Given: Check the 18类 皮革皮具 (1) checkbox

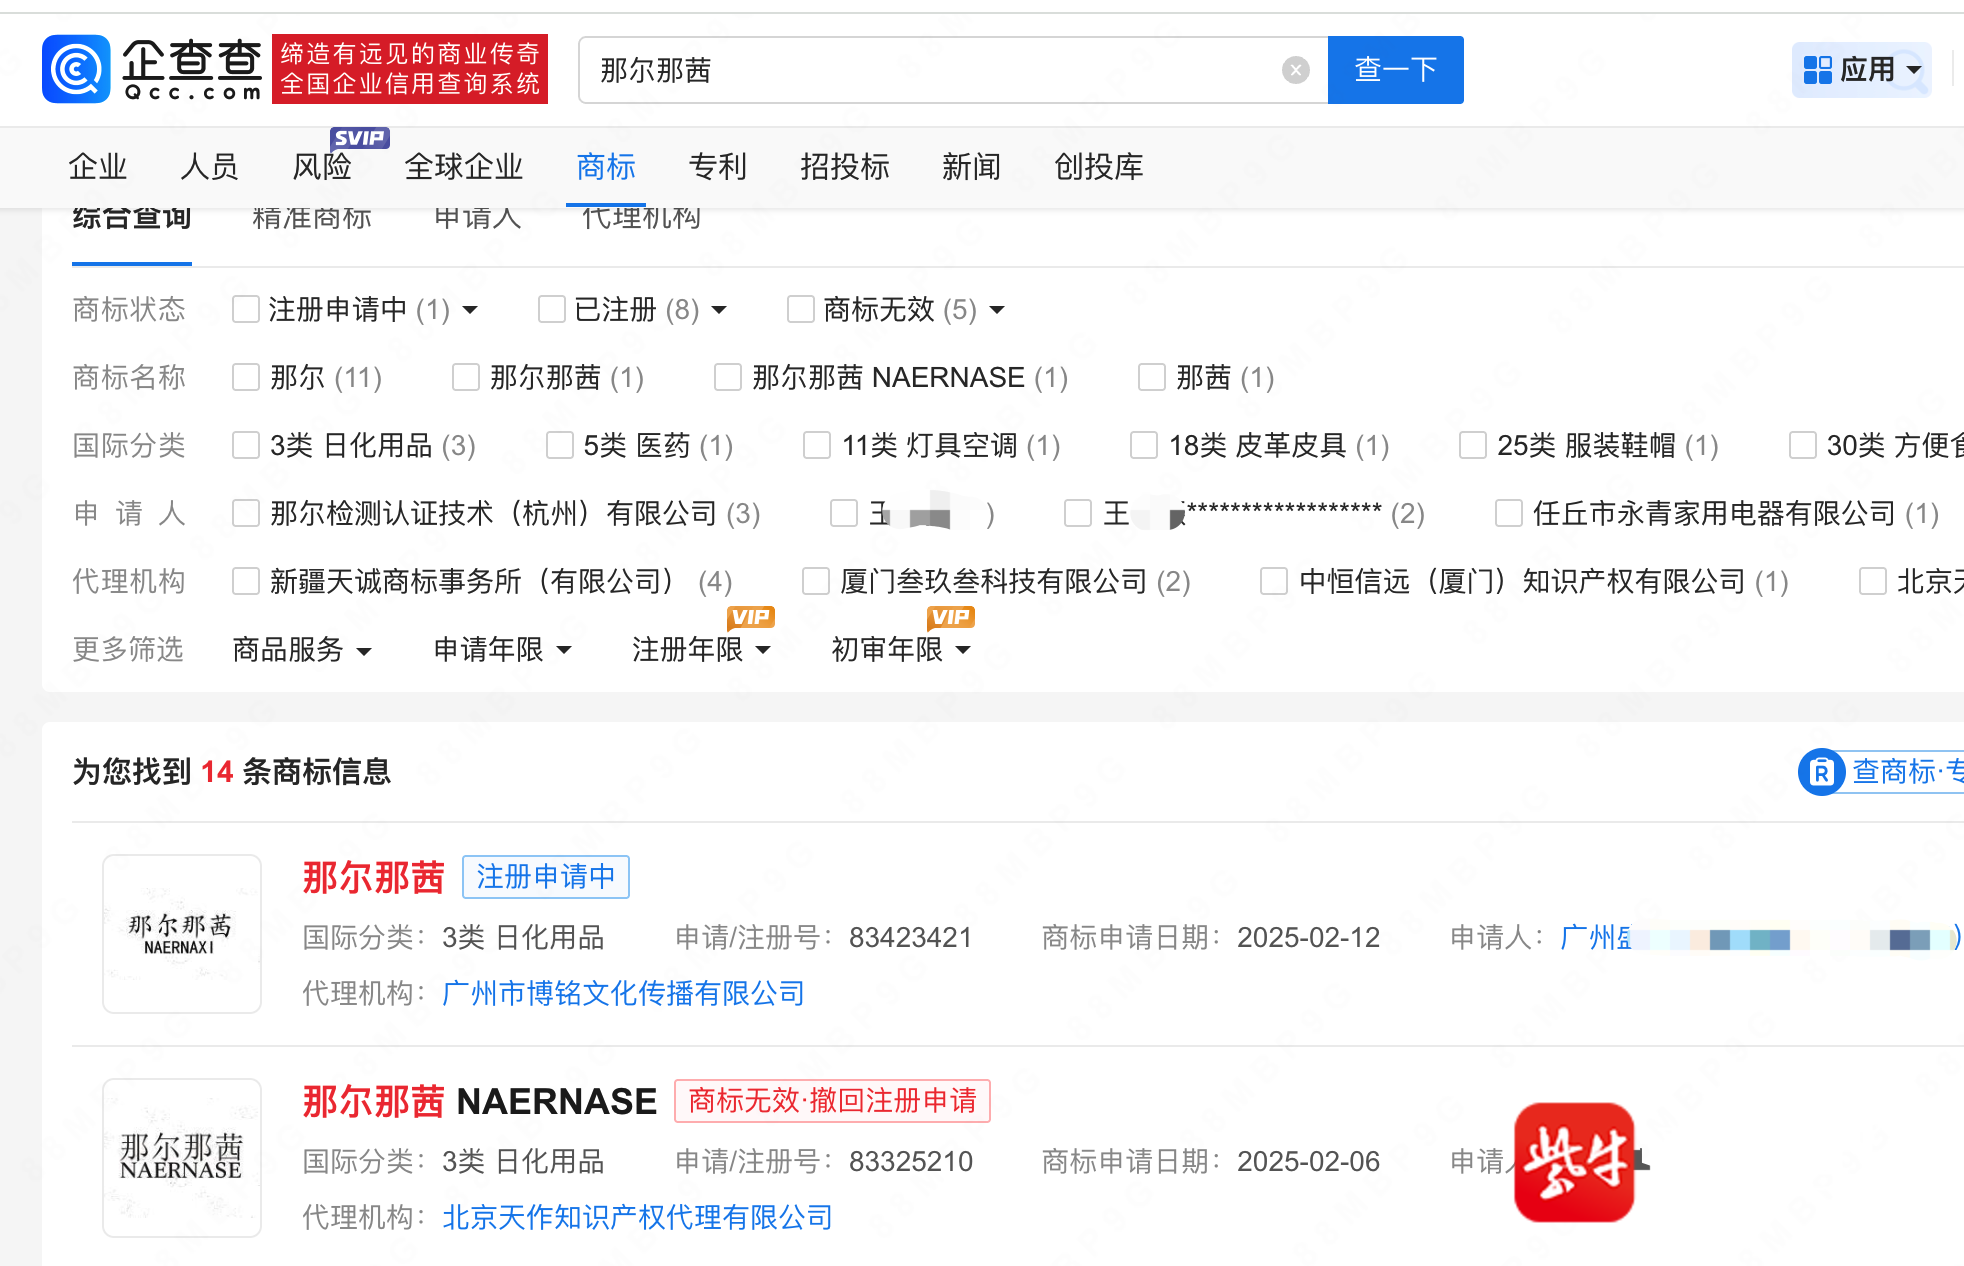Looking at the screenshot, I should click(x=1144, y=445).
